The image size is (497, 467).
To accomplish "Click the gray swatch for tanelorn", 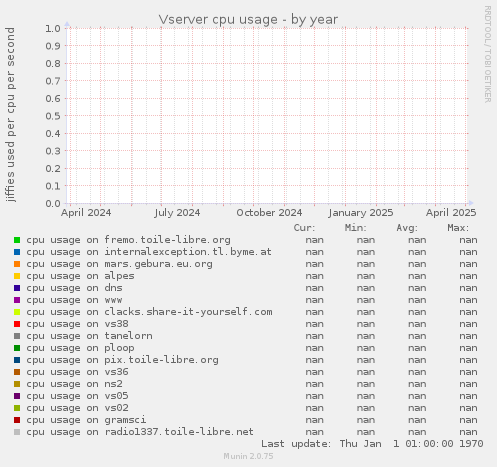I will [17, 336].
